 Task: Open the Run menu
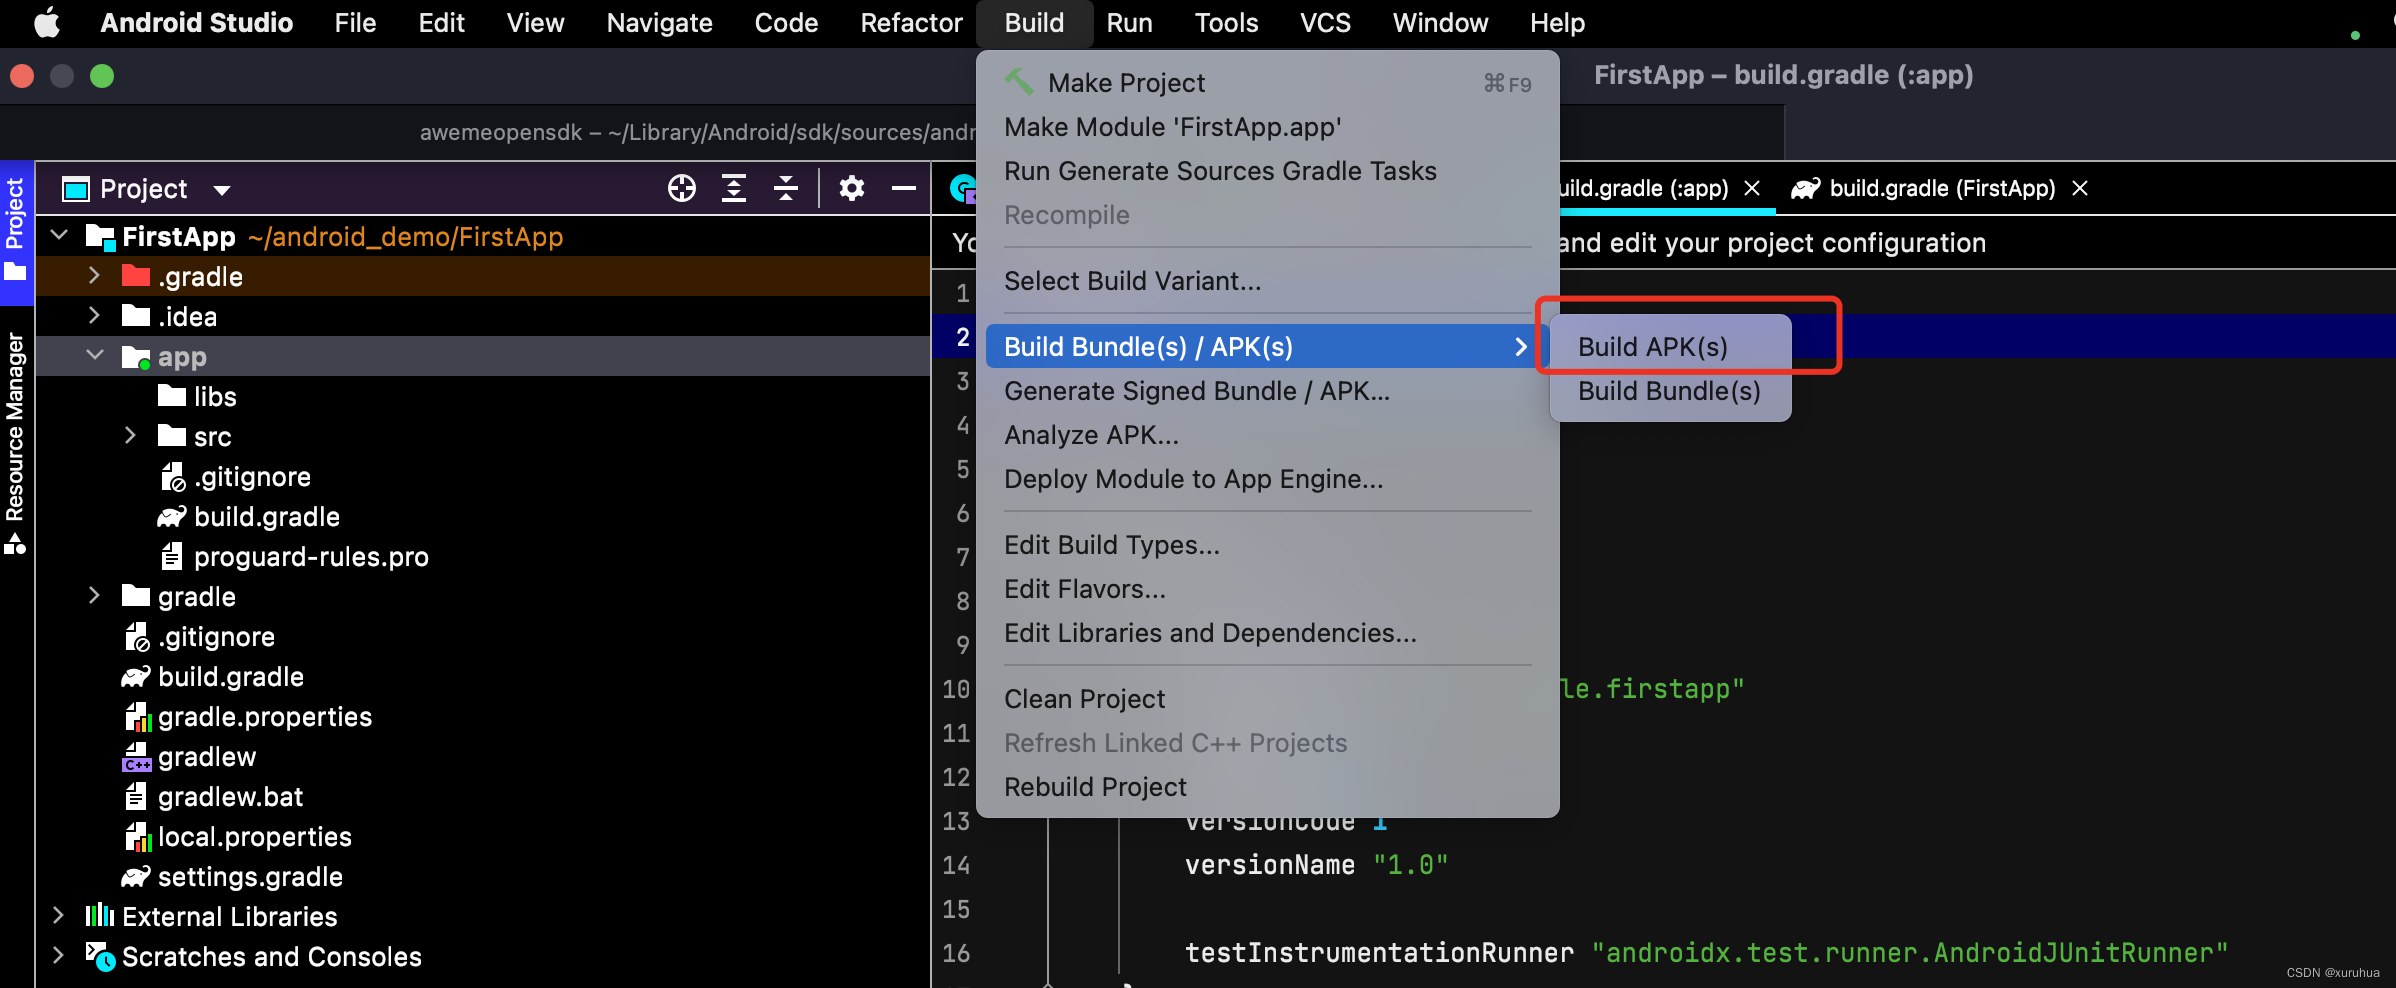point(1129,22)
